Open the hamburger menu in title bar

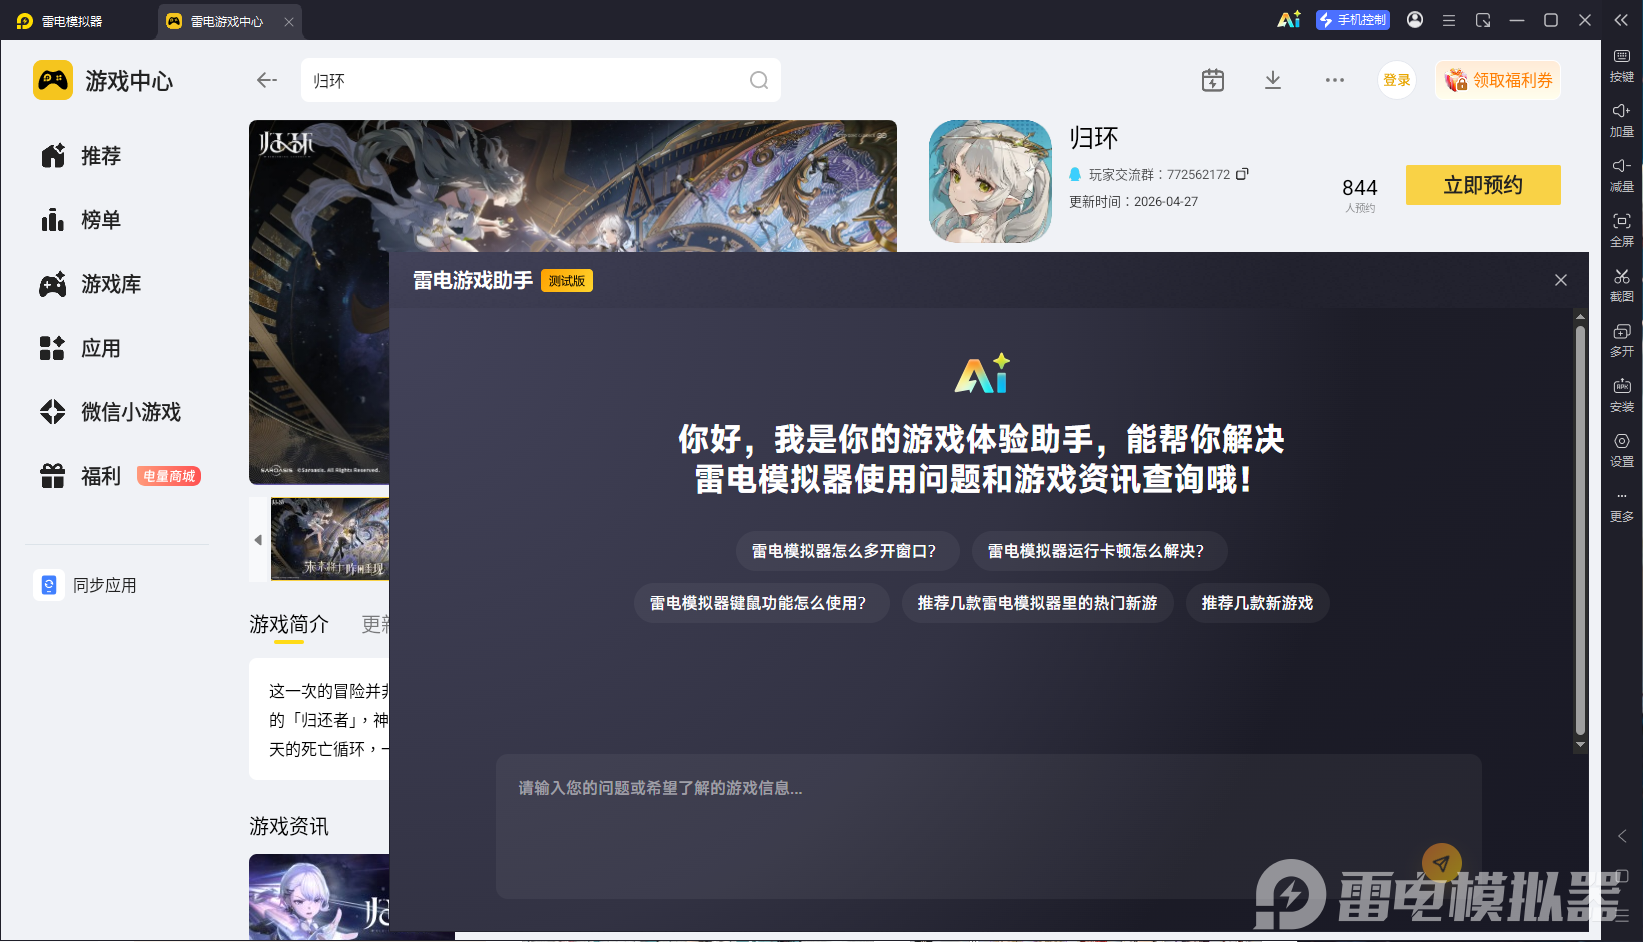coord(1448,20)
